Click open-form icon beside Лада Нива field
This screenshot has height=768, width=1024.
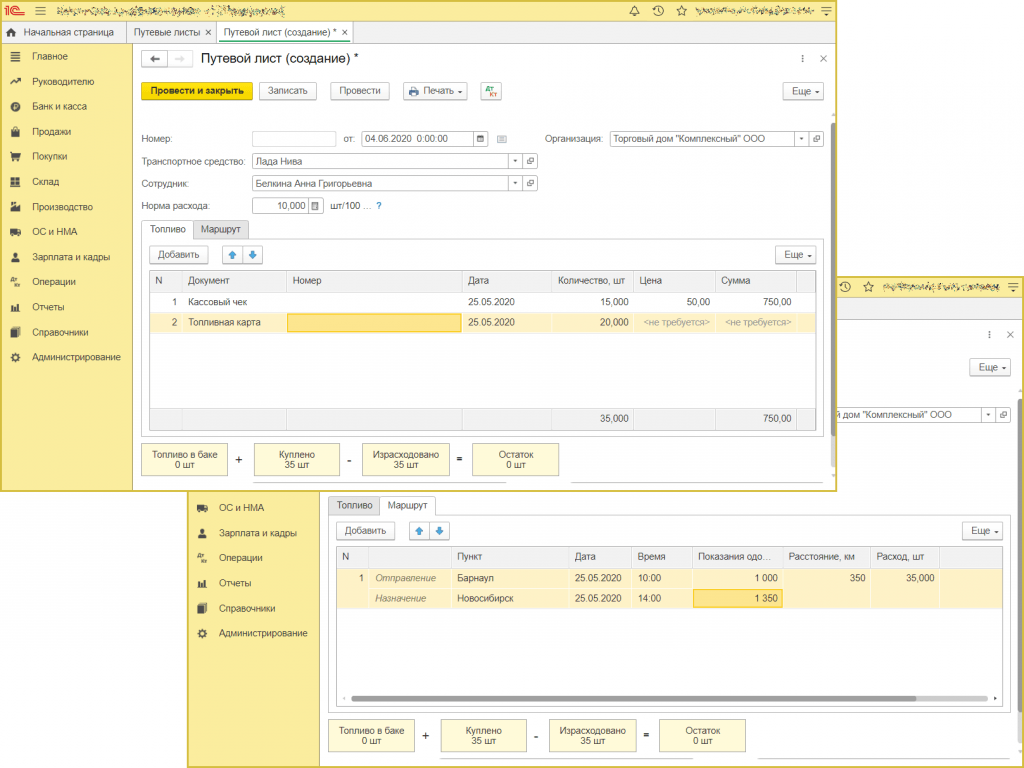coord(531,161)
